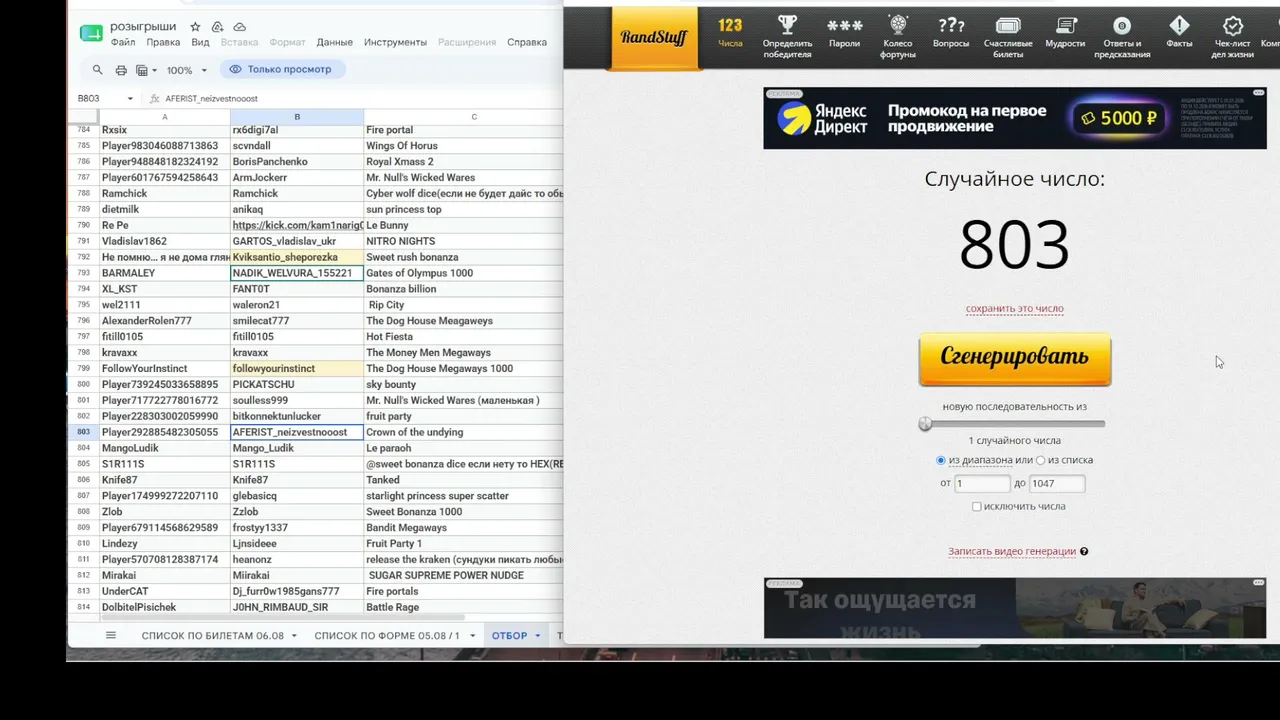This screenshot has width=1280, height=720.
Task: Open the Google Sheets home icon
Action: pos(91,34)
